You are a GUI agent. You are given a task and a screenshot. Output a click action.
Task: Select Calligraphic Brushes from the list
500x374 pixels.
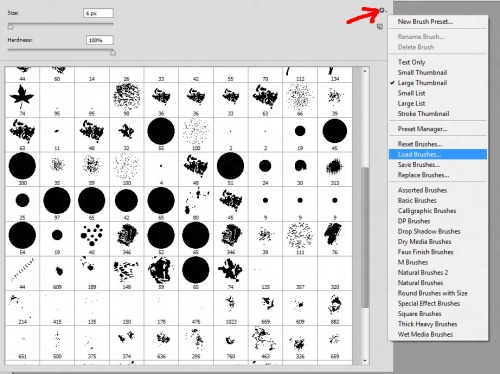pos(427,211)
